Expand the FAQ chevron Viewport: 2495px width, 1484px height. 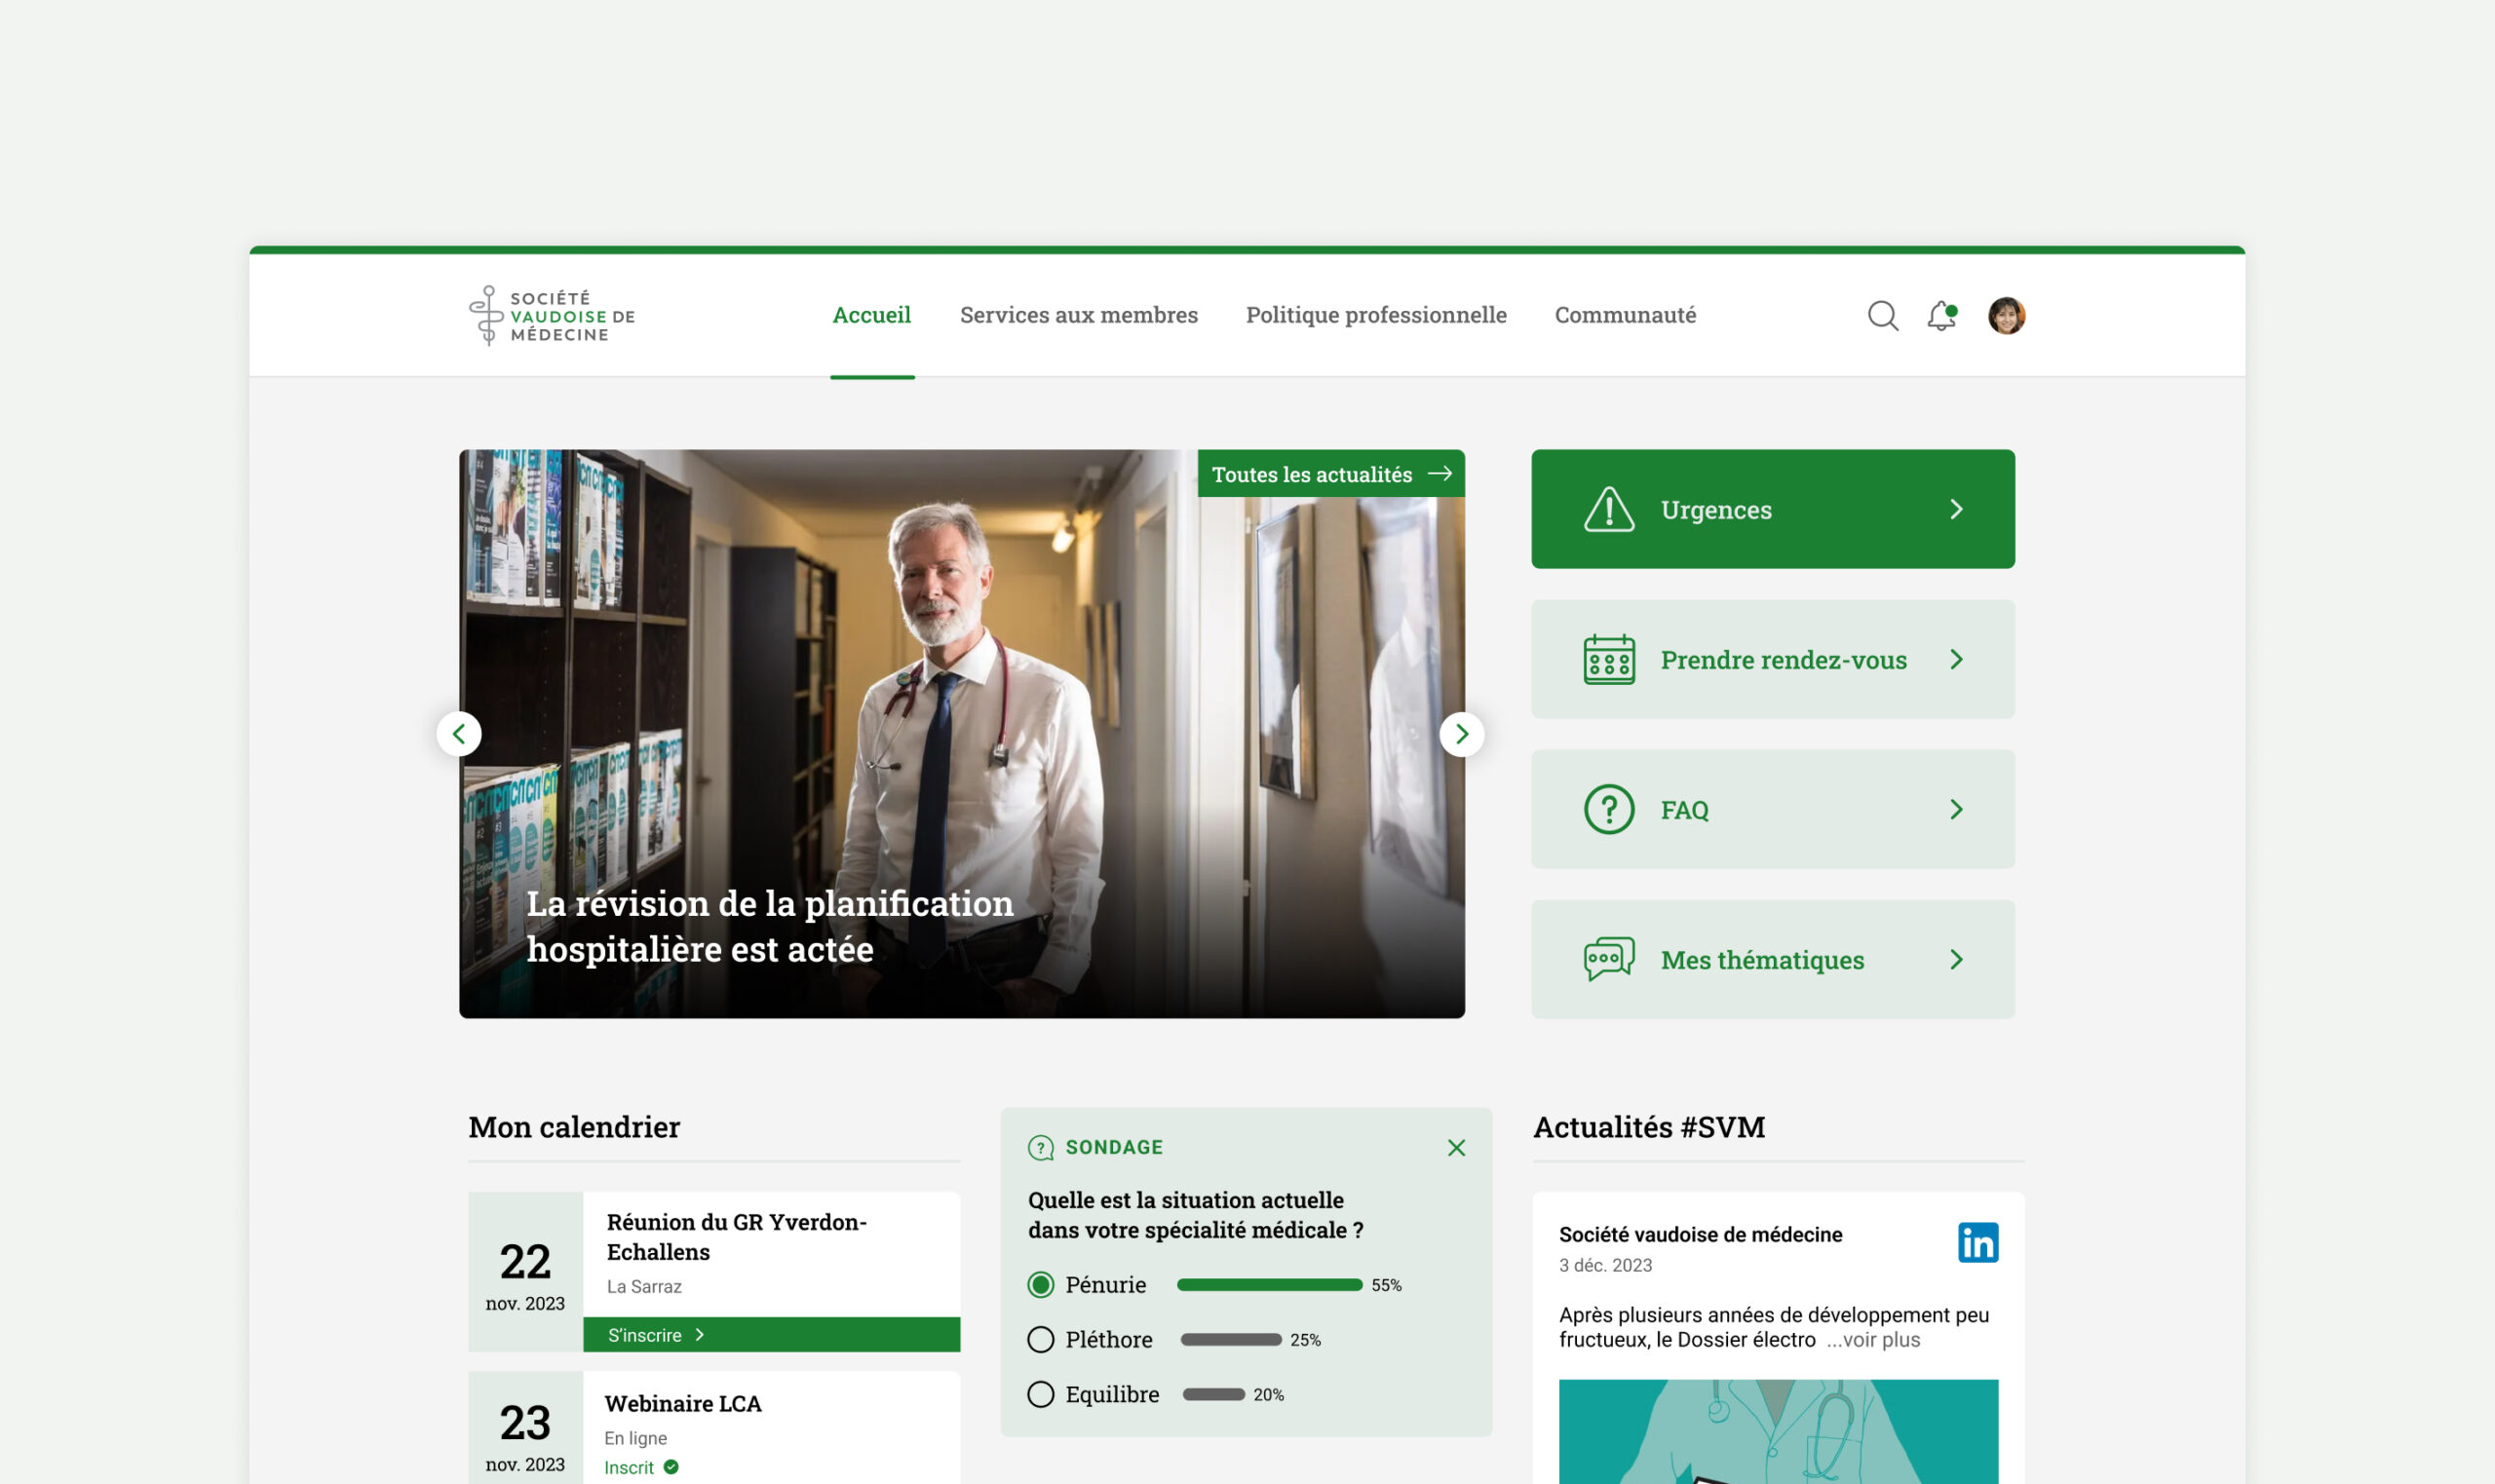[x=1957, y=809]
